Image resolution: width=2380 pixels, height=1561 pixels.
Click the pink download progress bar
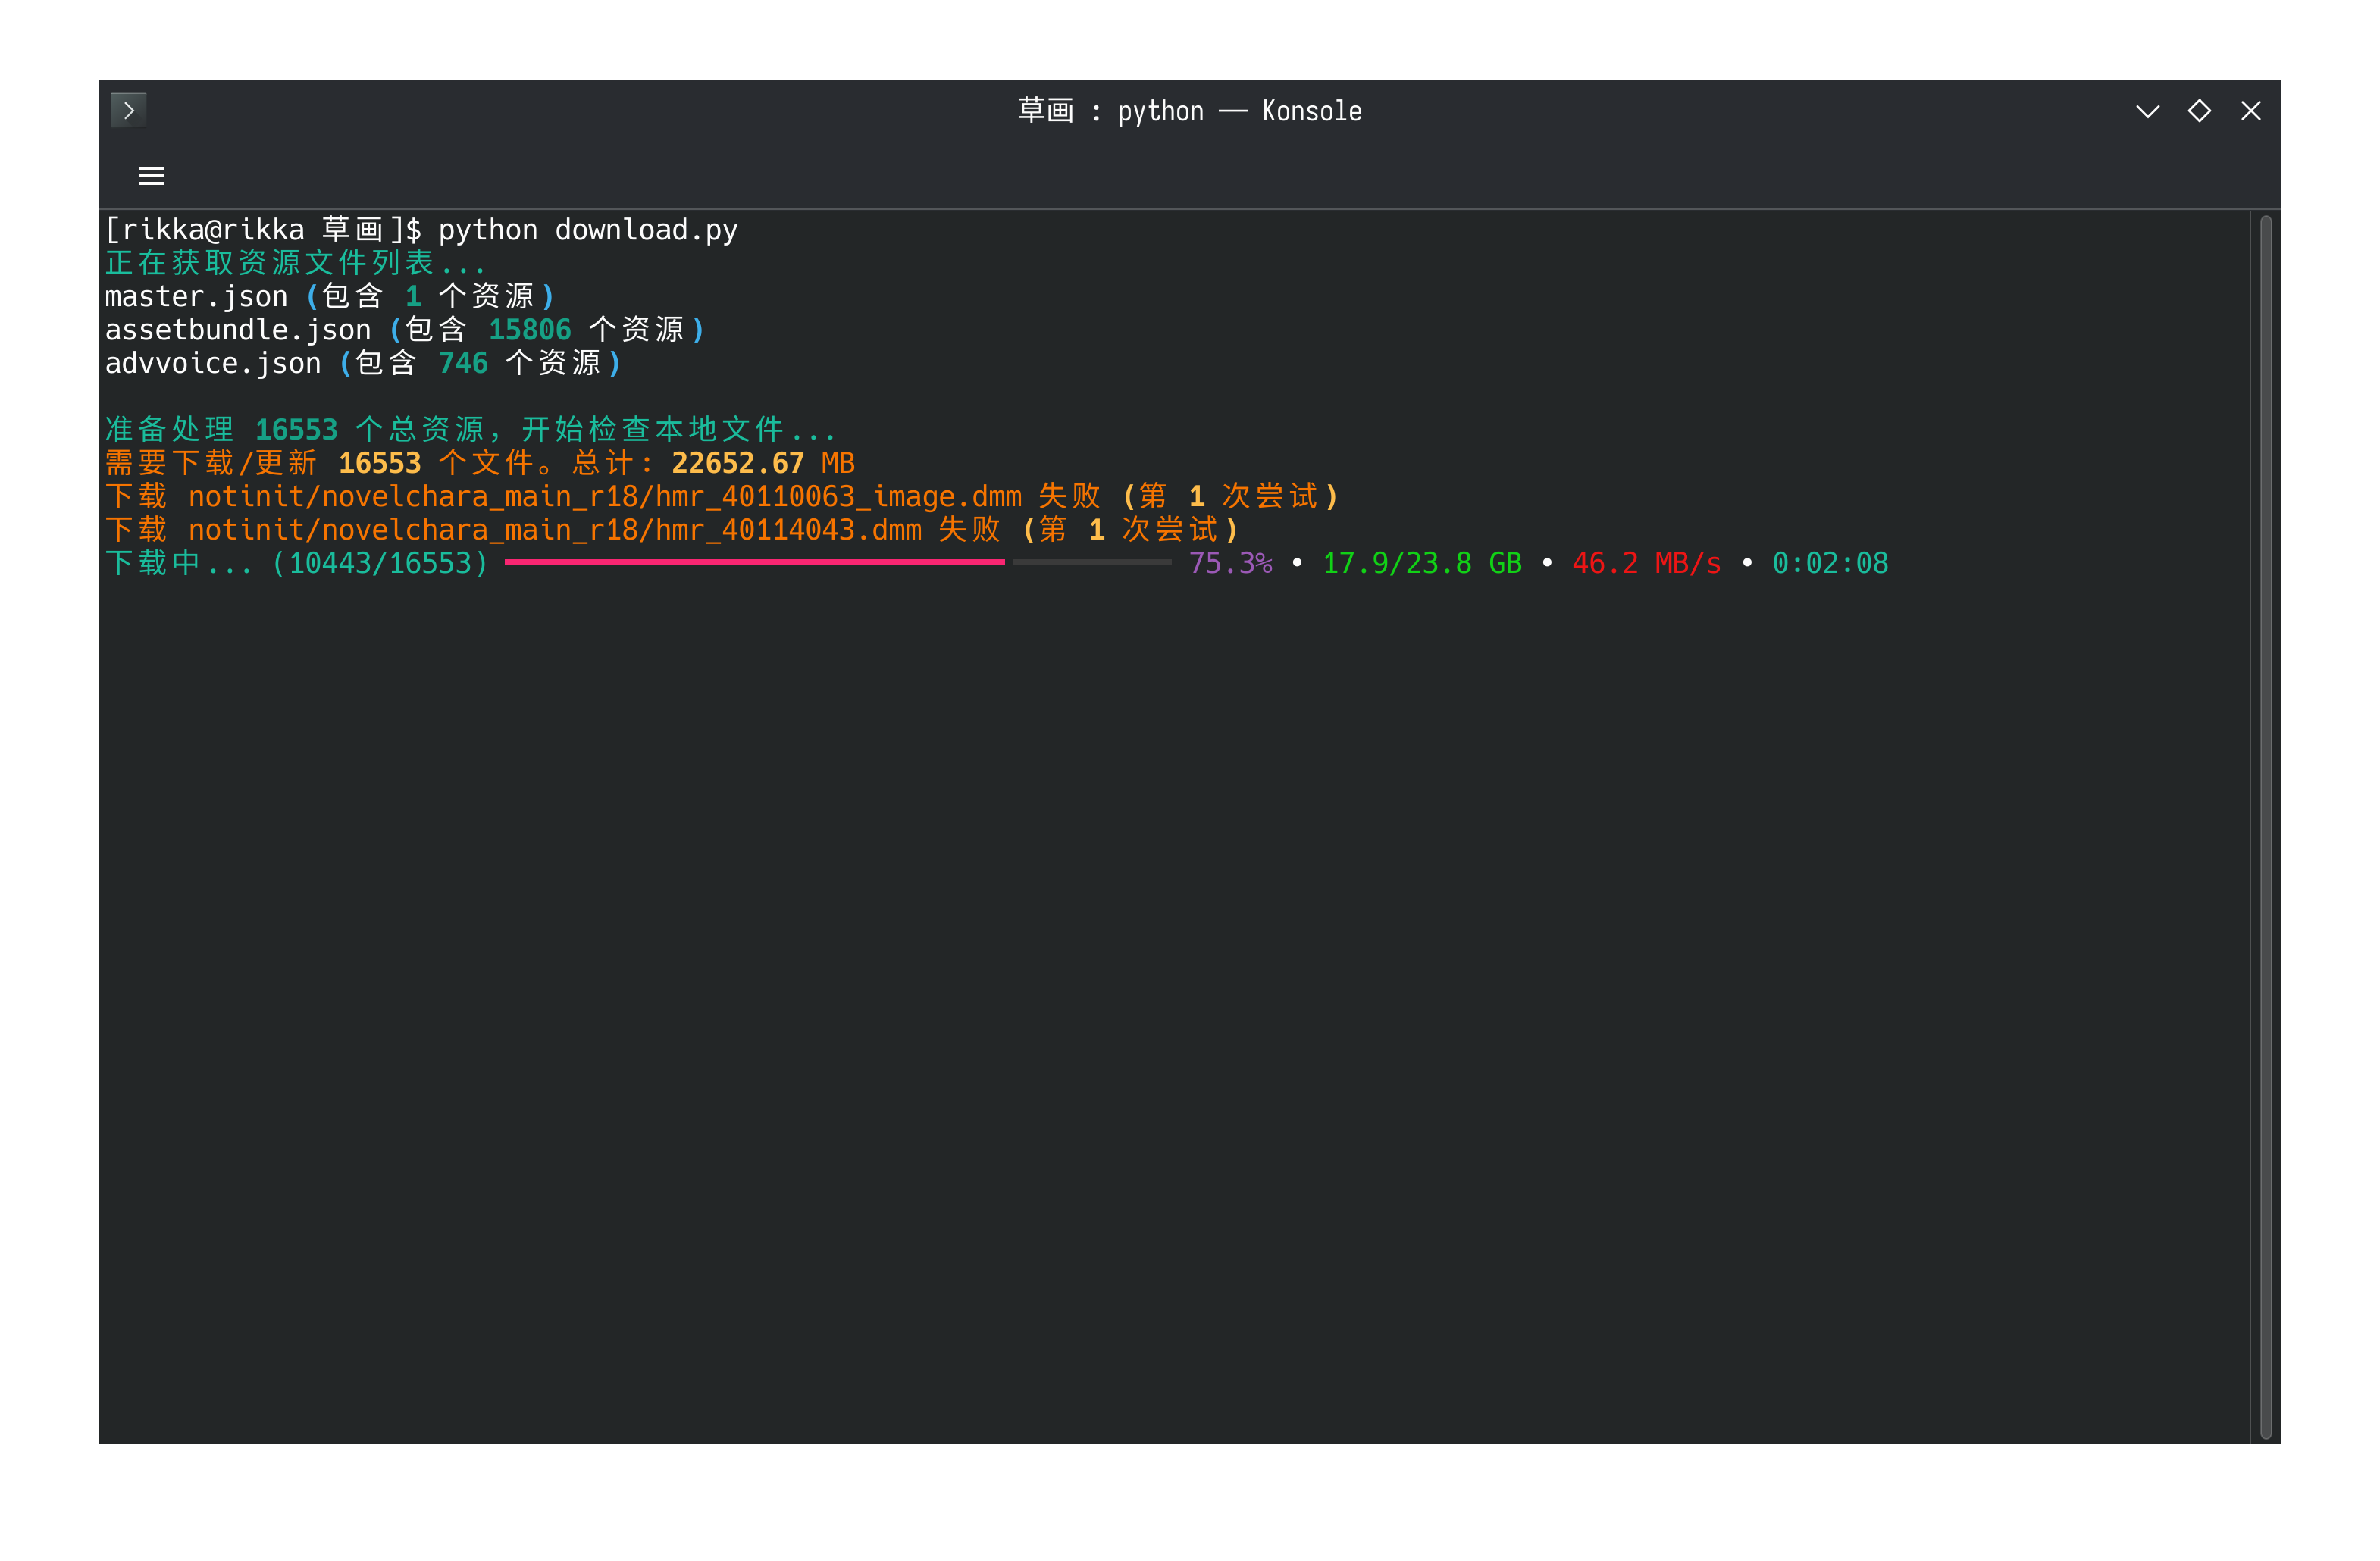coord(755,563)
